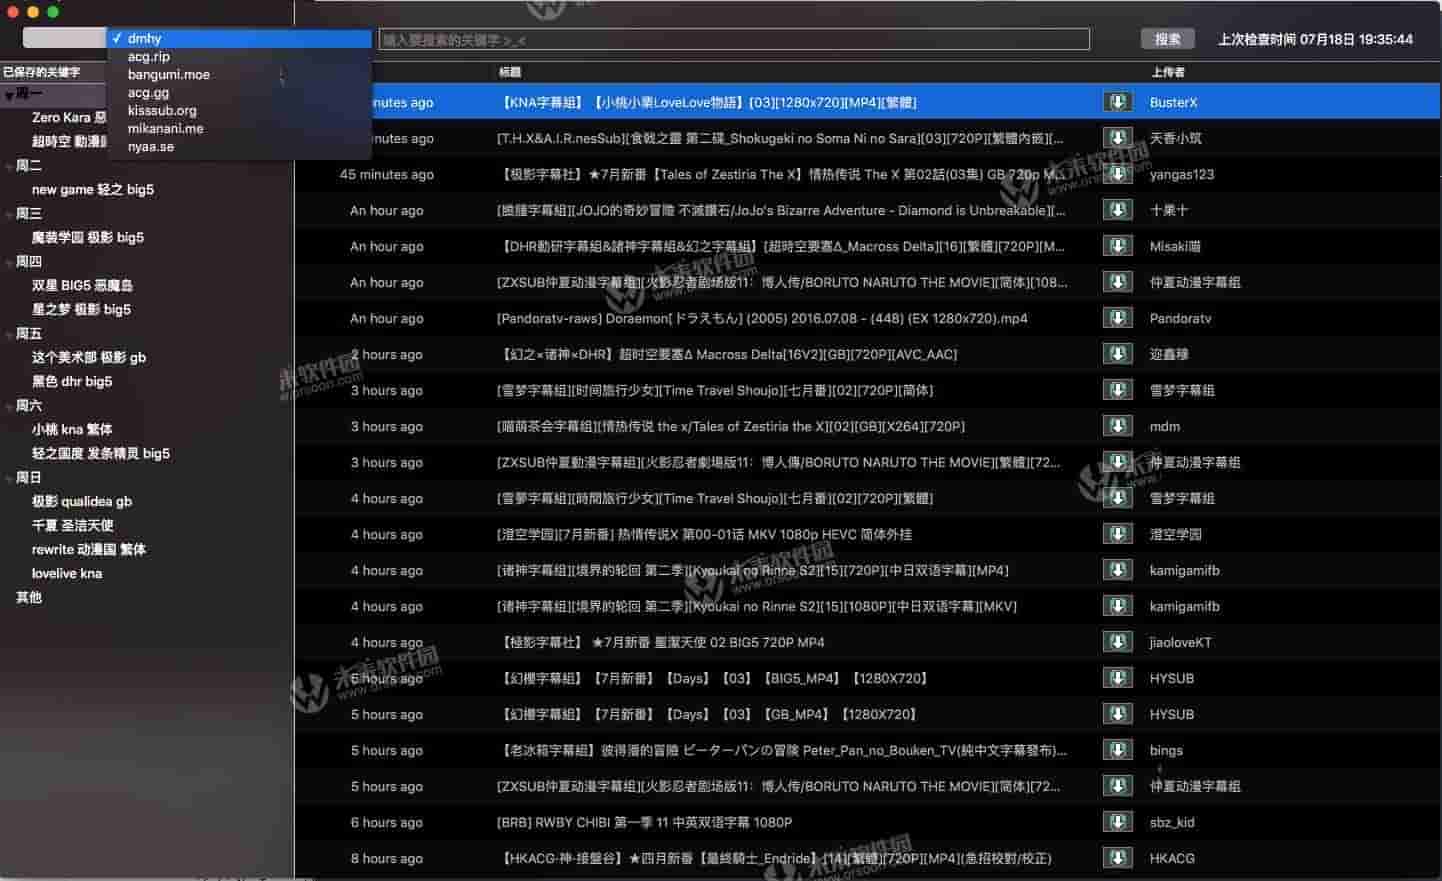
Task: Collapse the 周日 keyword group
Action: [x=9, y=478]
